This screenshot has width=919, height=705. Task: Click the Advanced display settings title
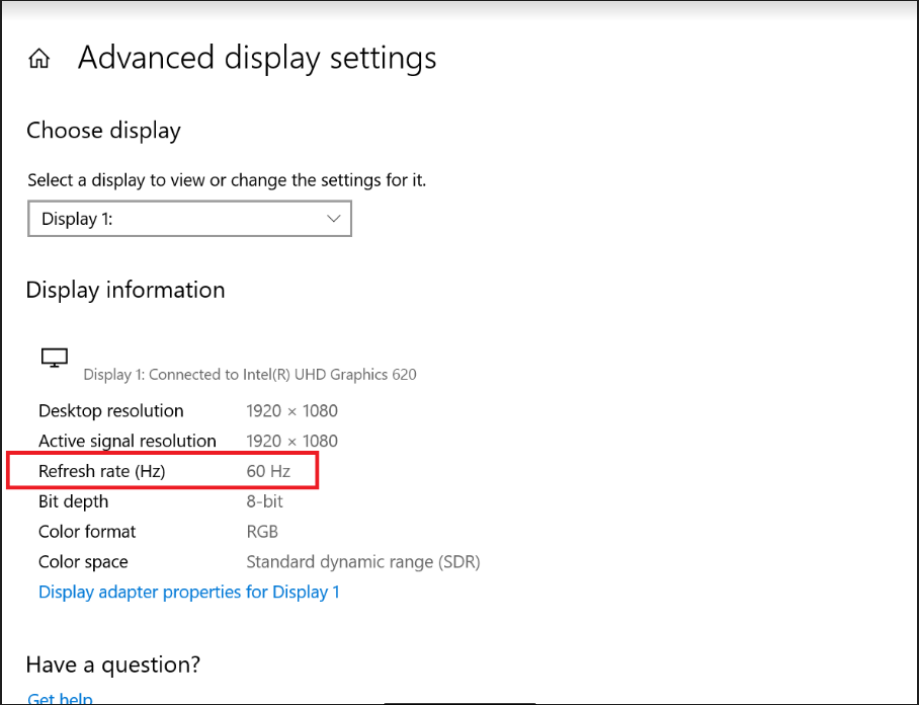pos(257,58)
